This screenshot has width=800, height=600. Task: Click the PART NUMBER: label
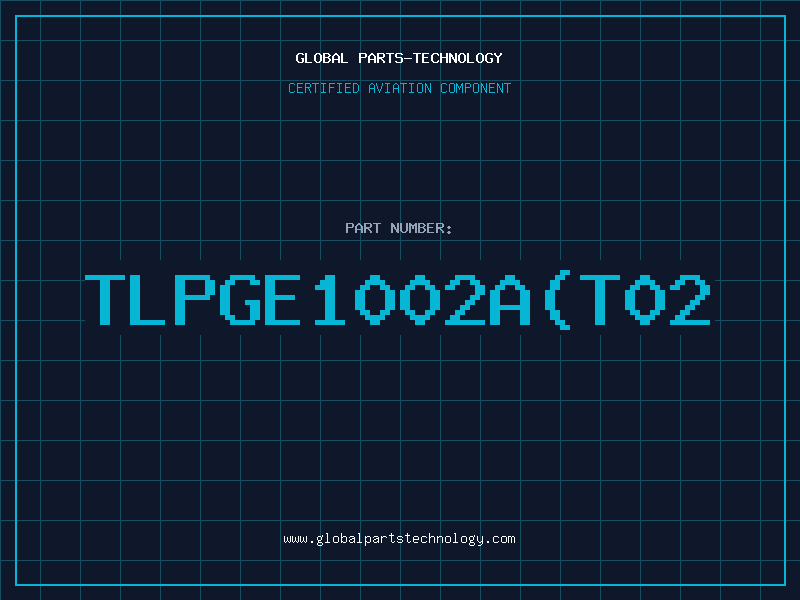pos(399,228)
